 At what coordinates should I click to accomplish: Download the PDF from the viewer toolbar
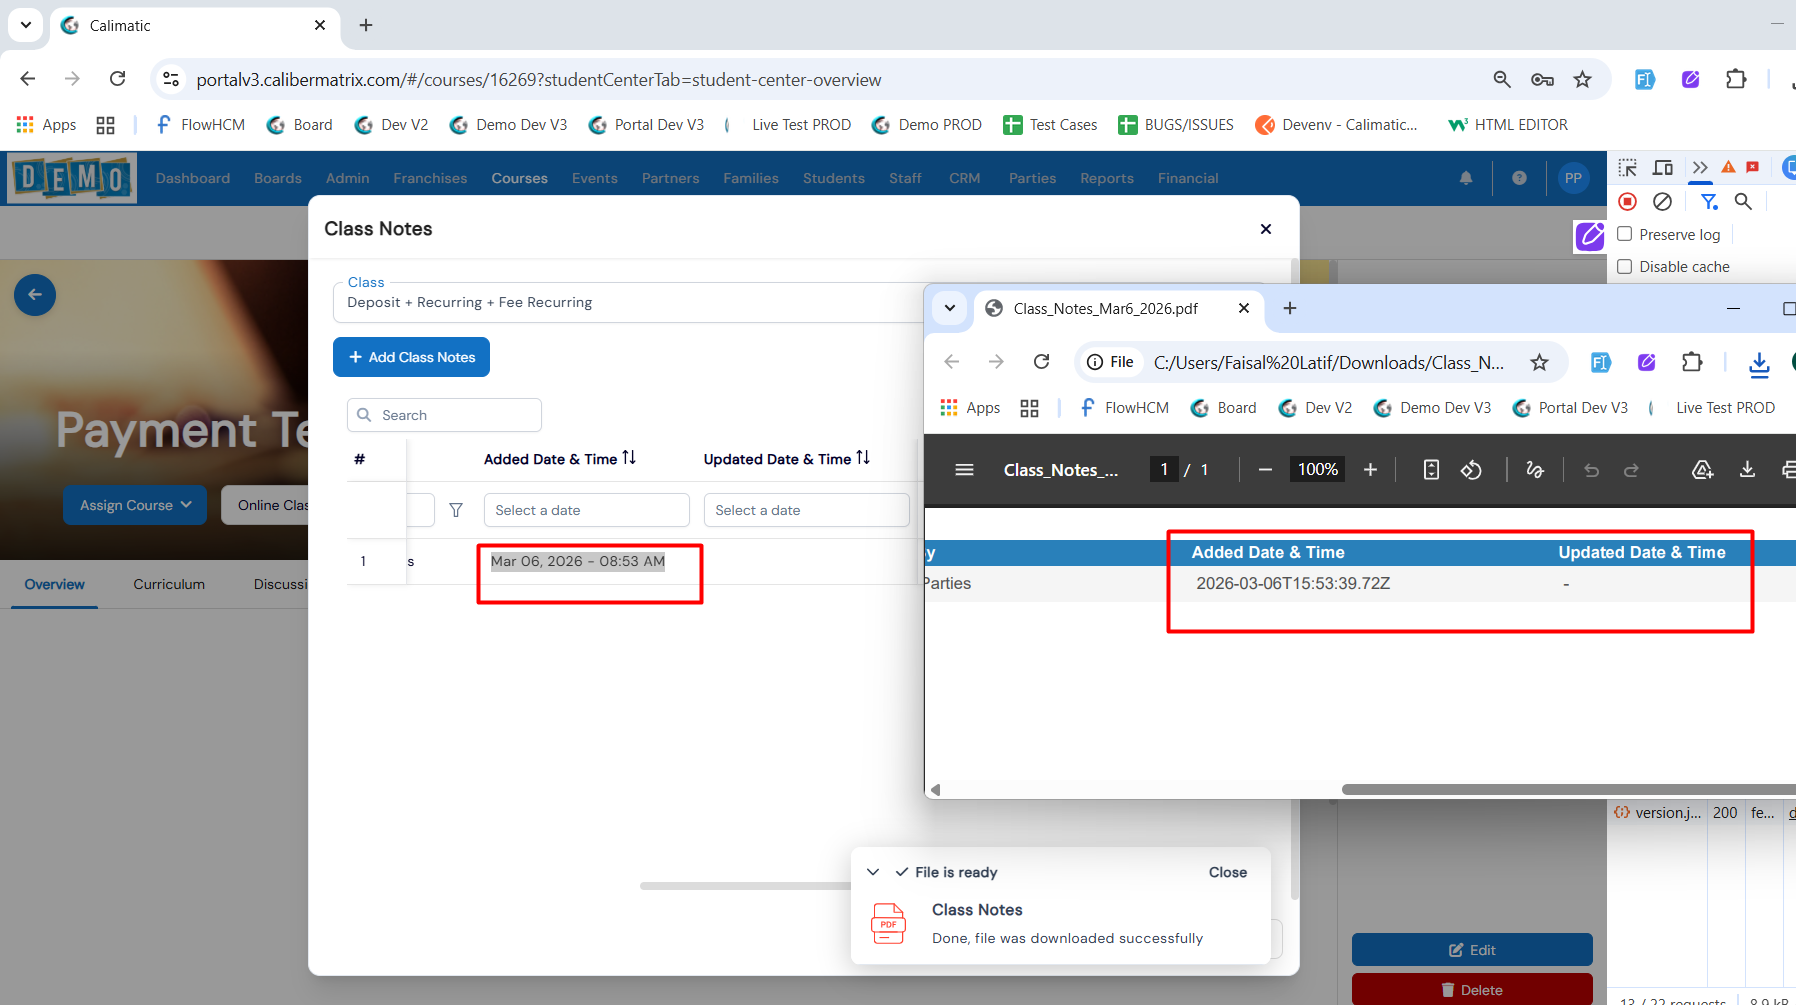pos(1747,470)
